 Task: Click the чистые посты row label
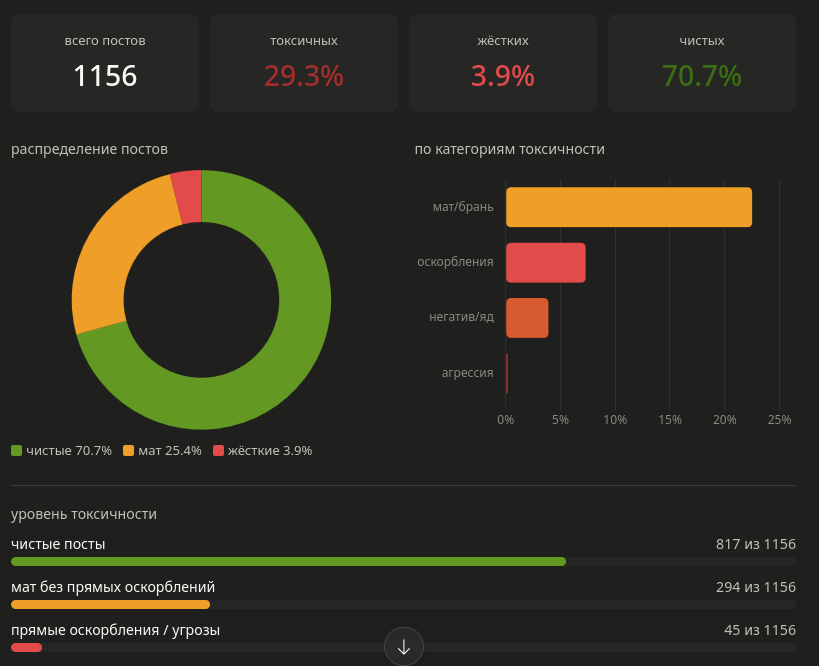coord(58,544)
